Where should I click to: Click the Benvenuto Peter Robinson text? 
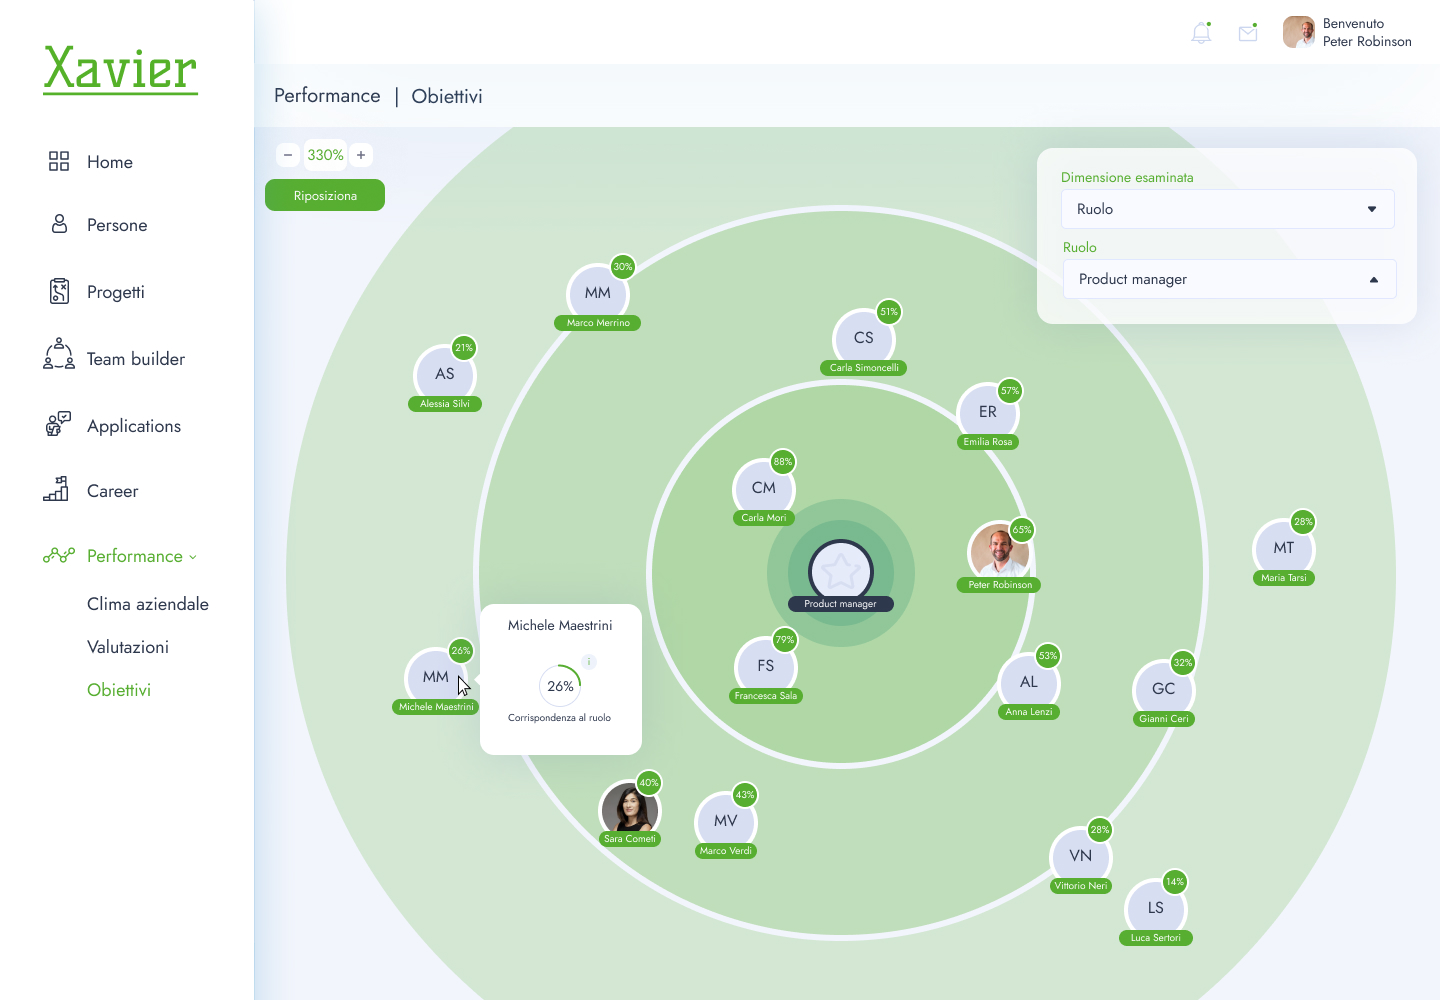click(x=1367, y=32)
